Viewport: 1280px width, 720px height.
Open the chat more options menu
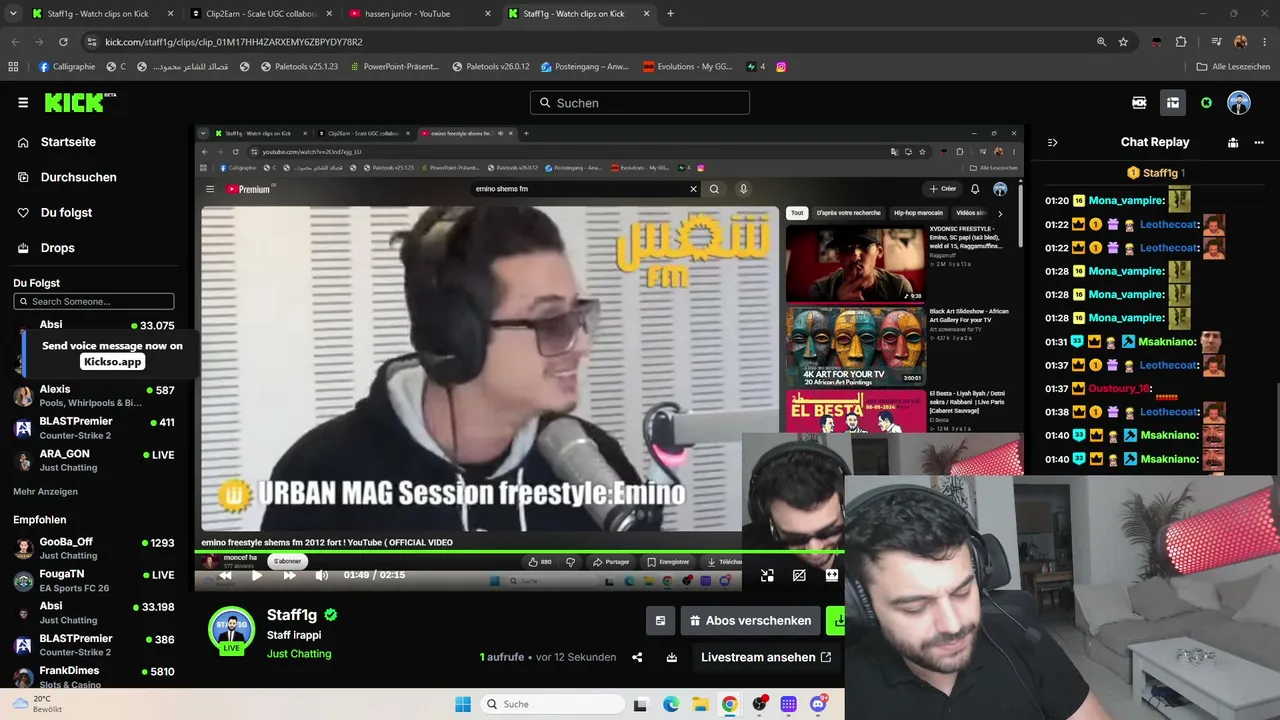coord(1259,142)
